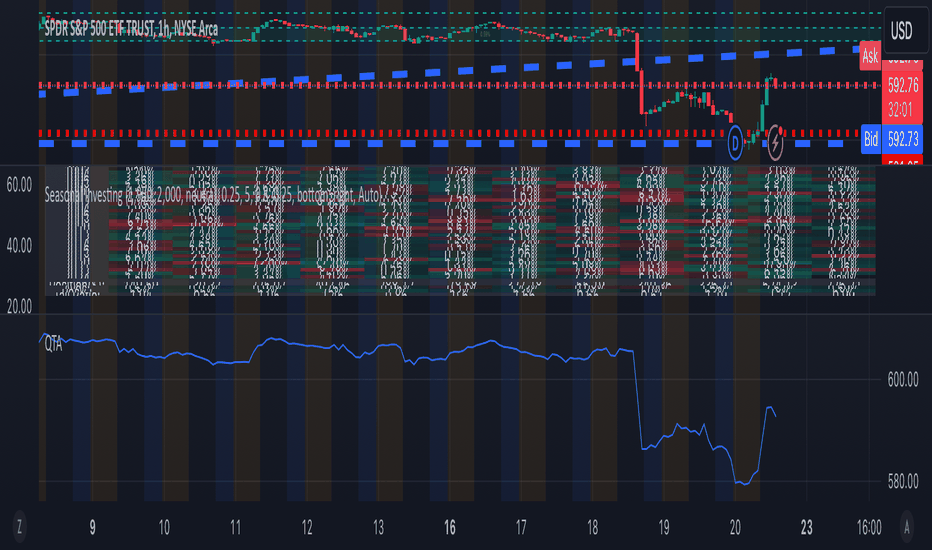Click date 12 on the time axis
The width and height of the screenshot is (932, 550).
pos(307,527)
